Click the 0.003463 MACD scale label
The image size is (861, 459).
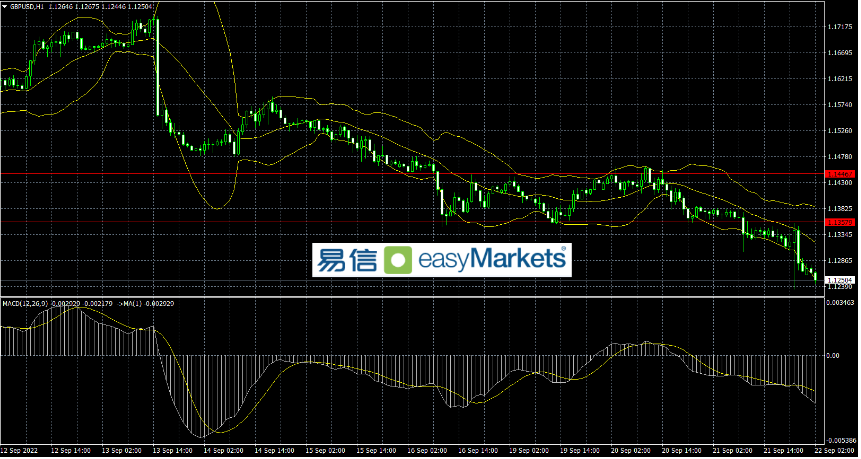[842, 302]
